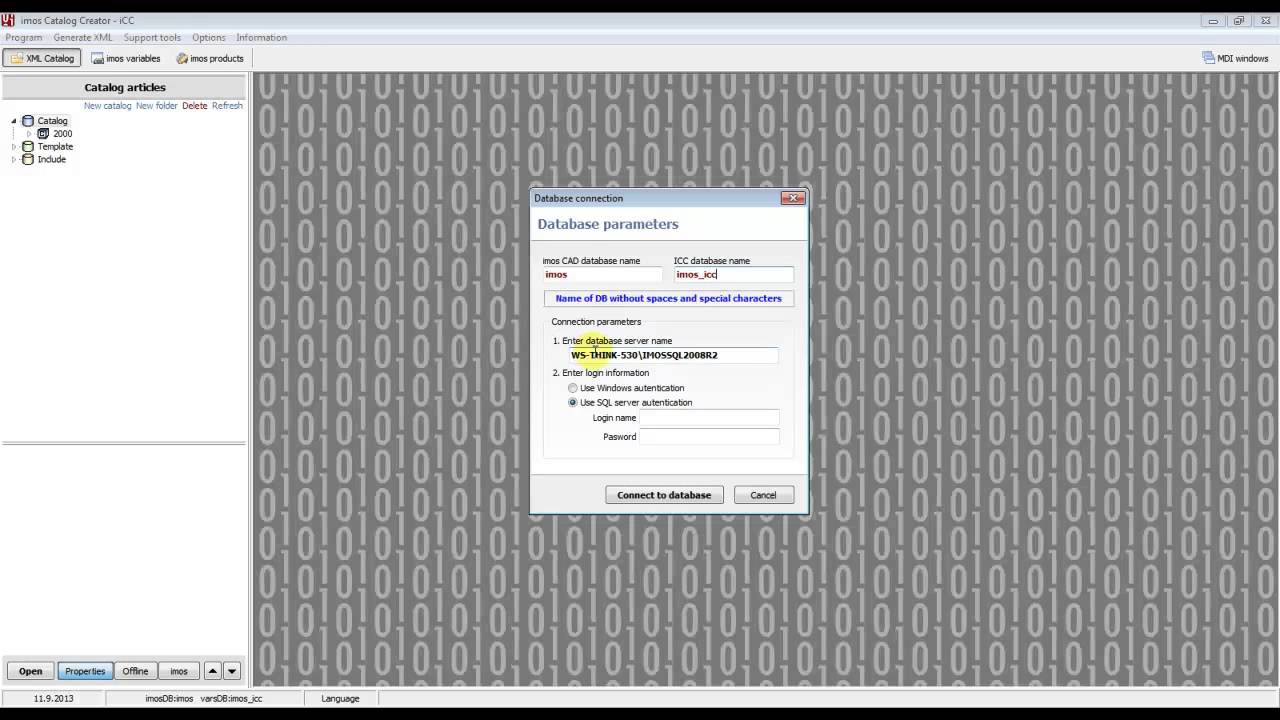Click the Language status bar entry
Viewport: 1280px width, 720px height.
coord(340,699)
